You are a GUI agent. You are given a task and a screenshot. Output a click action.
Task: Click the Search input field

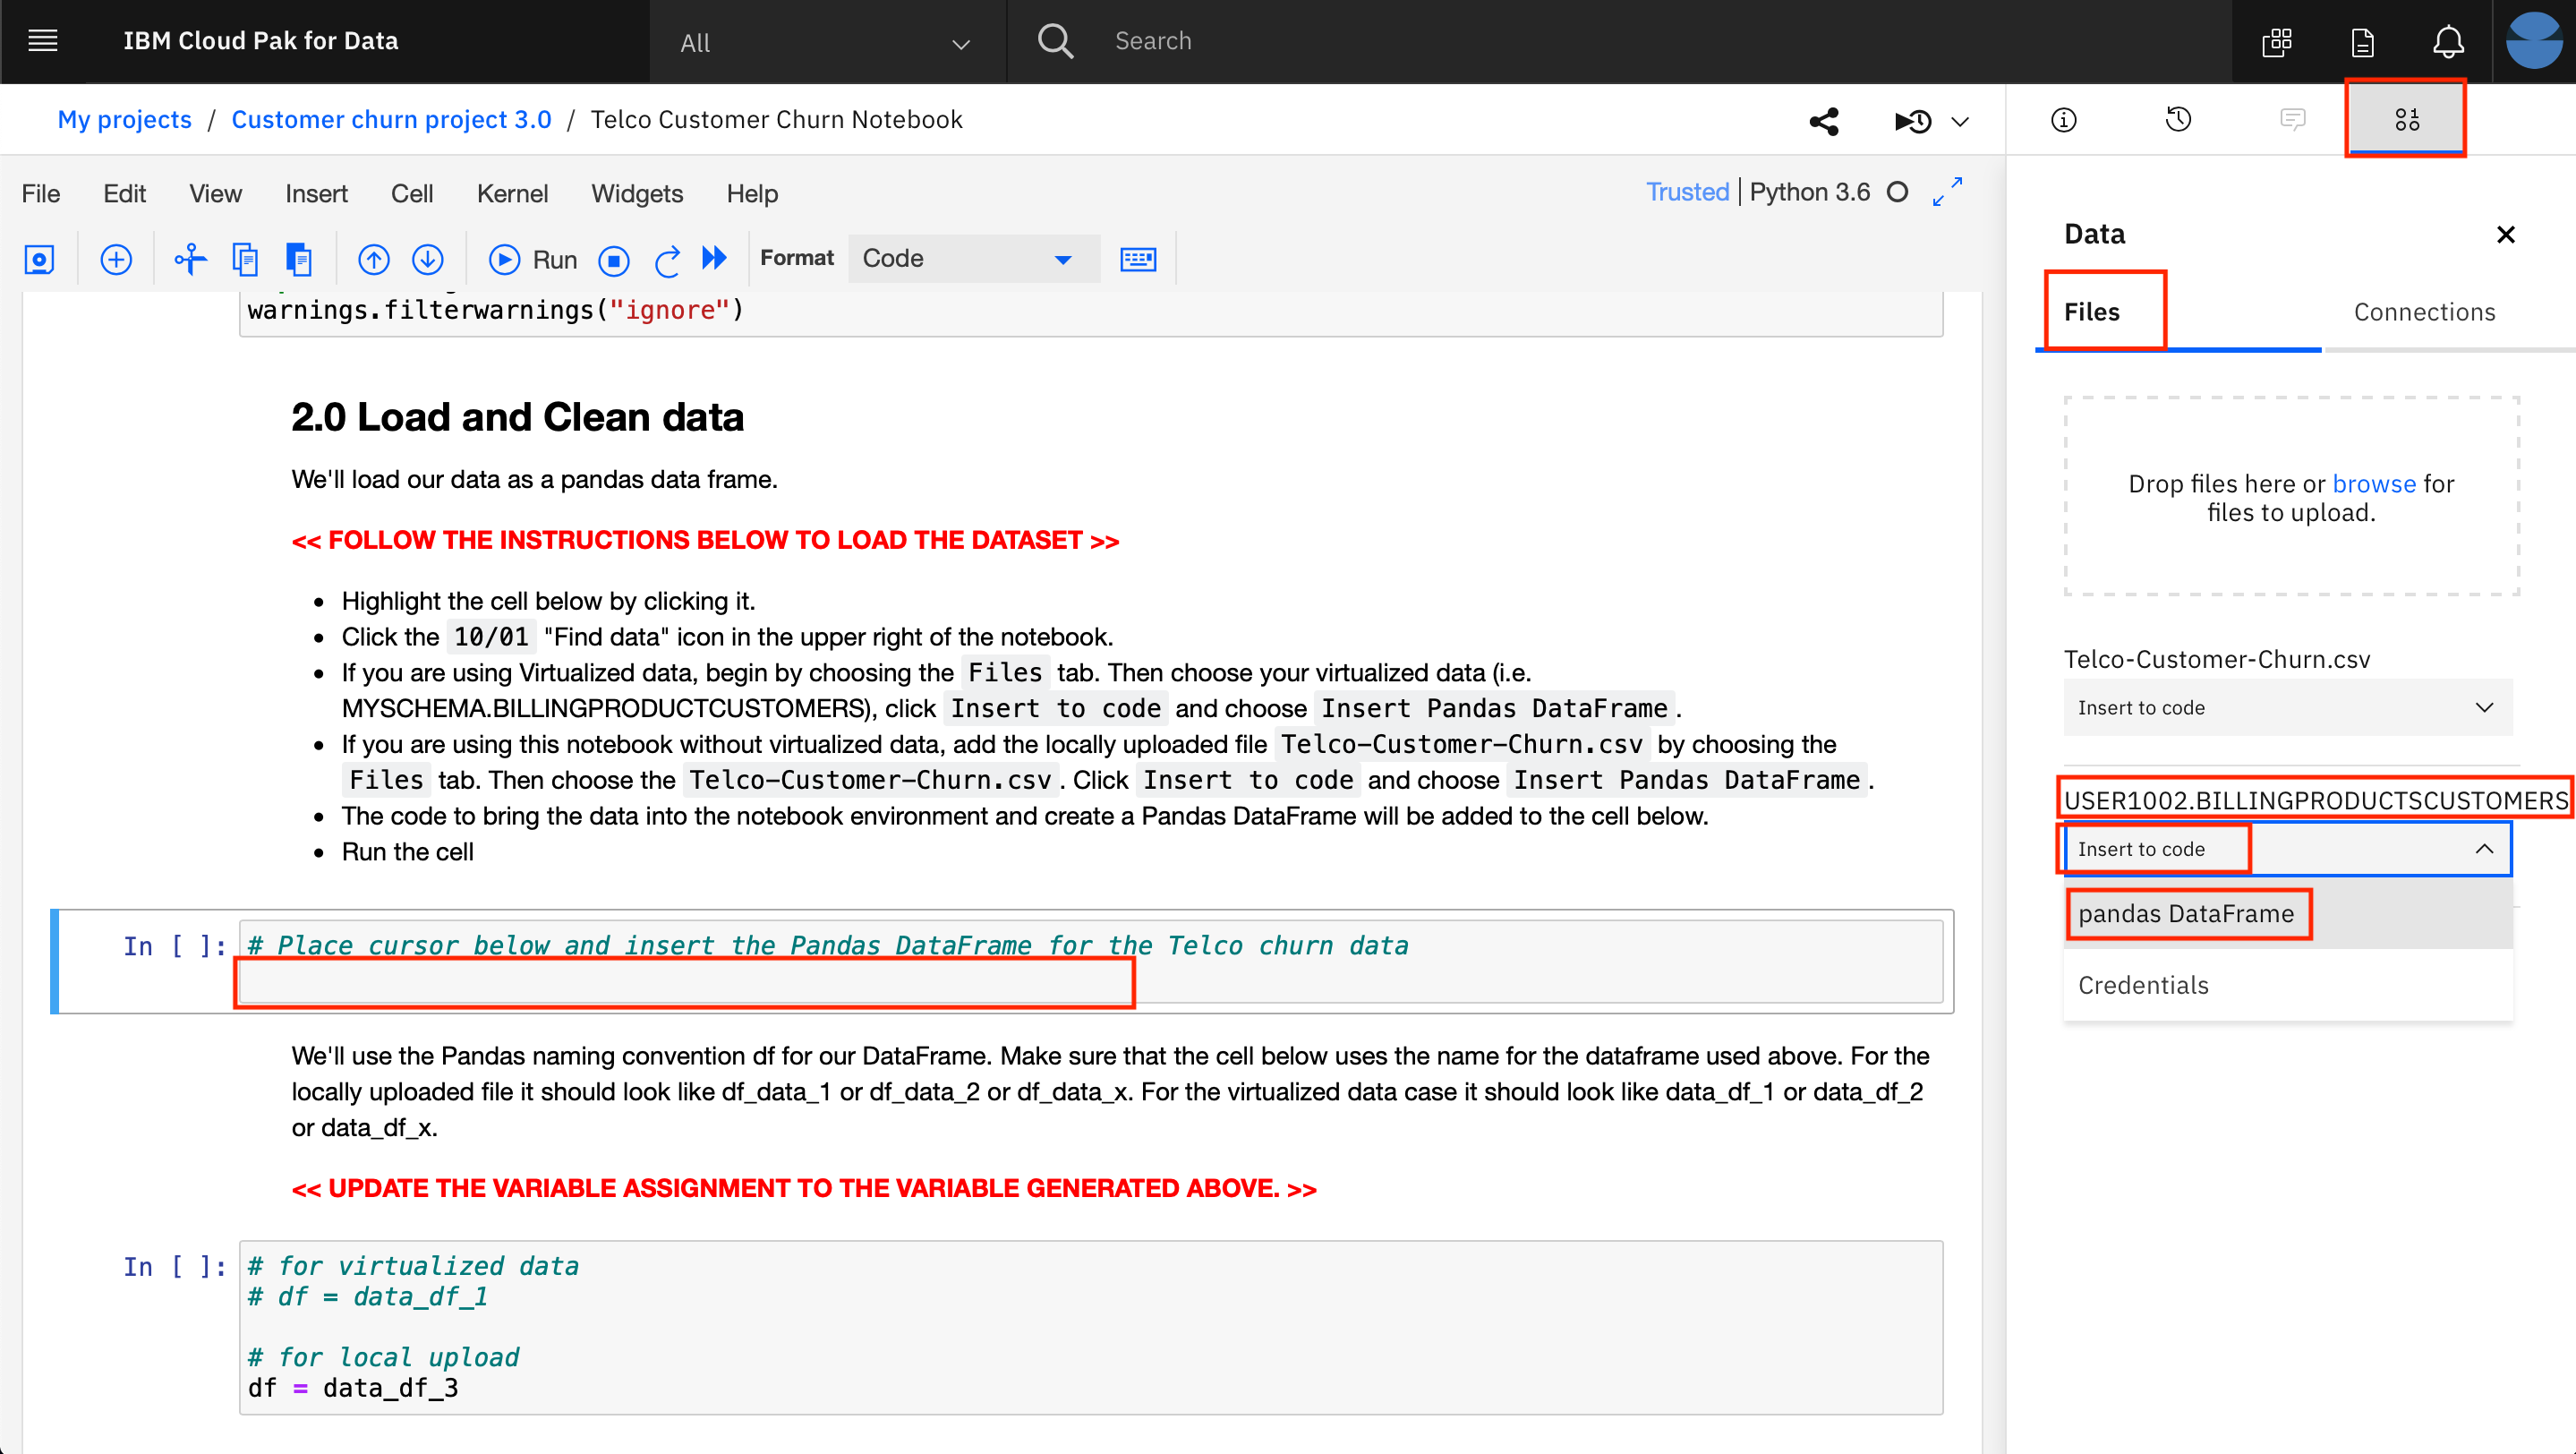click(x=1600, y=41)
